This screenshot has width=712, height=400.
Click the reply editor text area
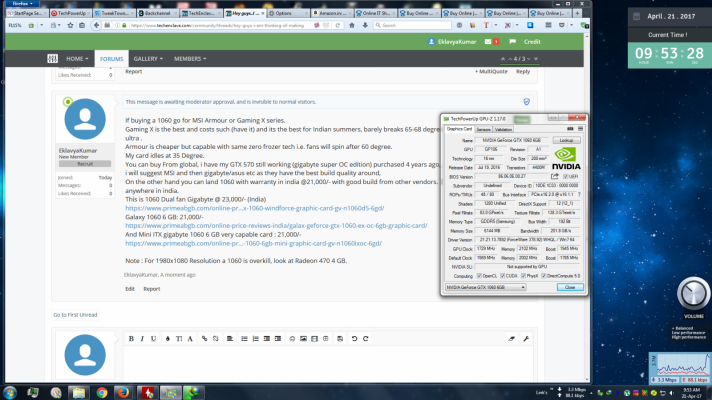328,365
